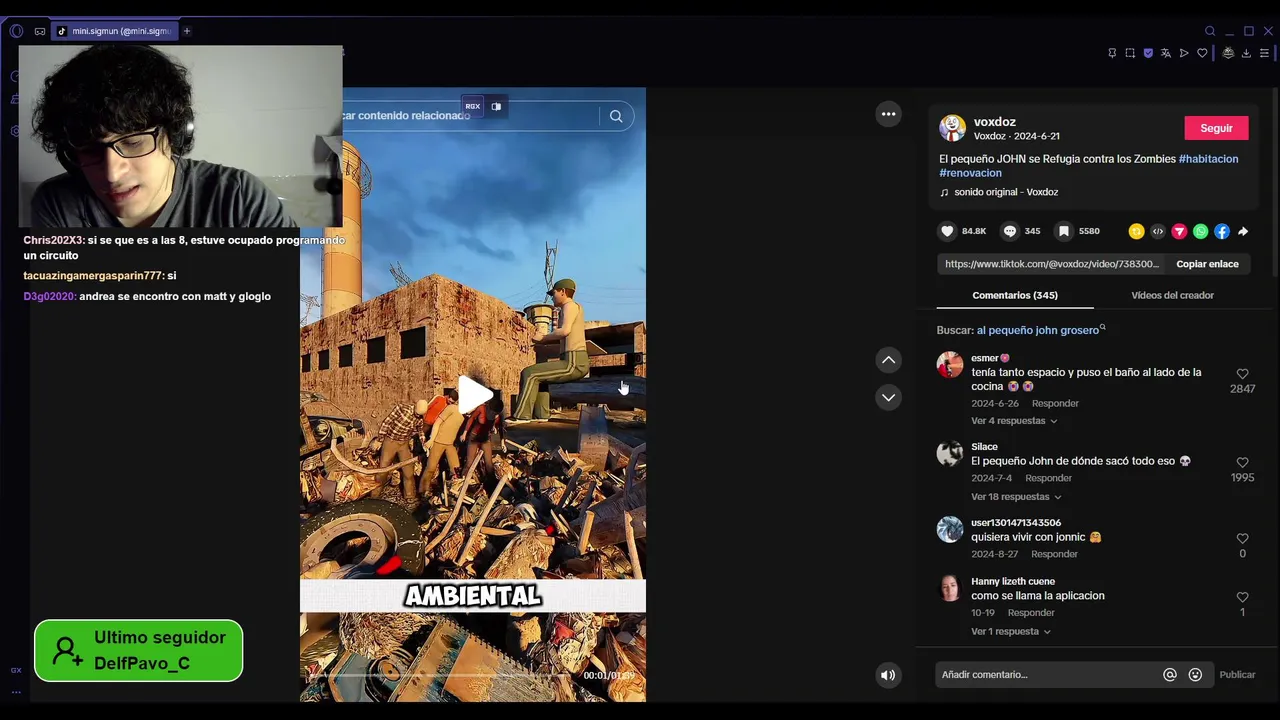Open the emoji picker icon
1280x720 pixels.
coord(1195,675)
